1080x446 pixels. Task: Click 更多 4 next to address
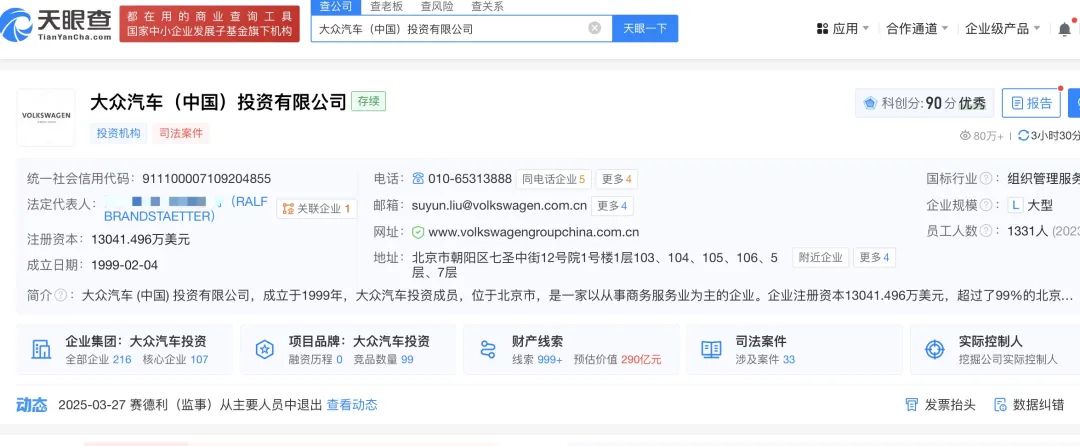[875, 257]
